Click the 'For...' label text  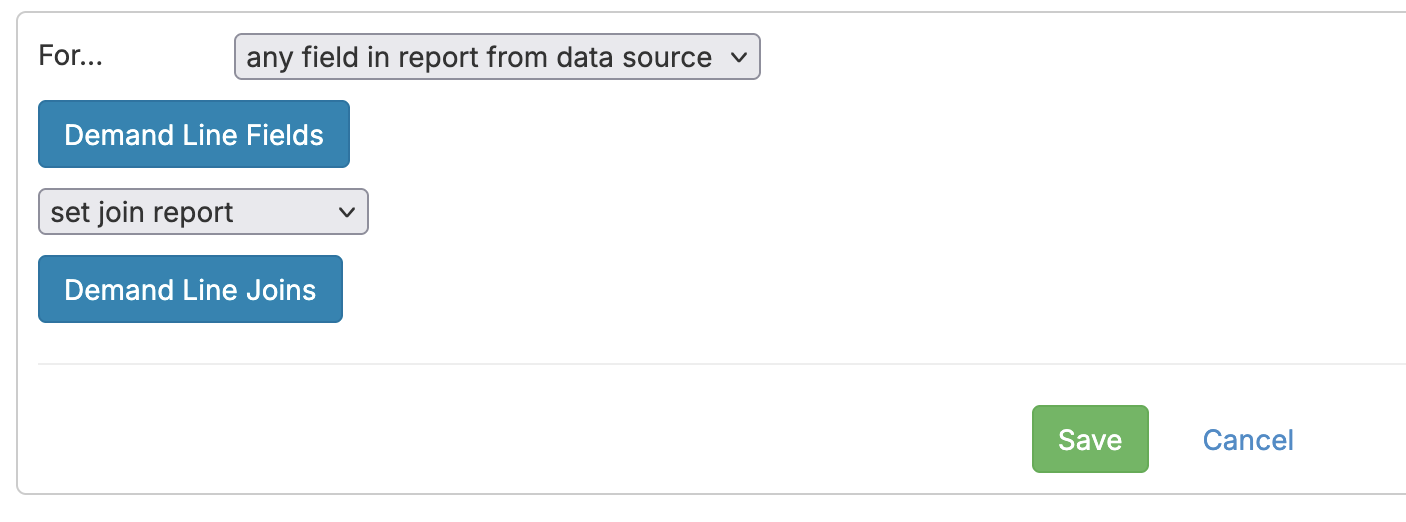(x=71, y=55)
